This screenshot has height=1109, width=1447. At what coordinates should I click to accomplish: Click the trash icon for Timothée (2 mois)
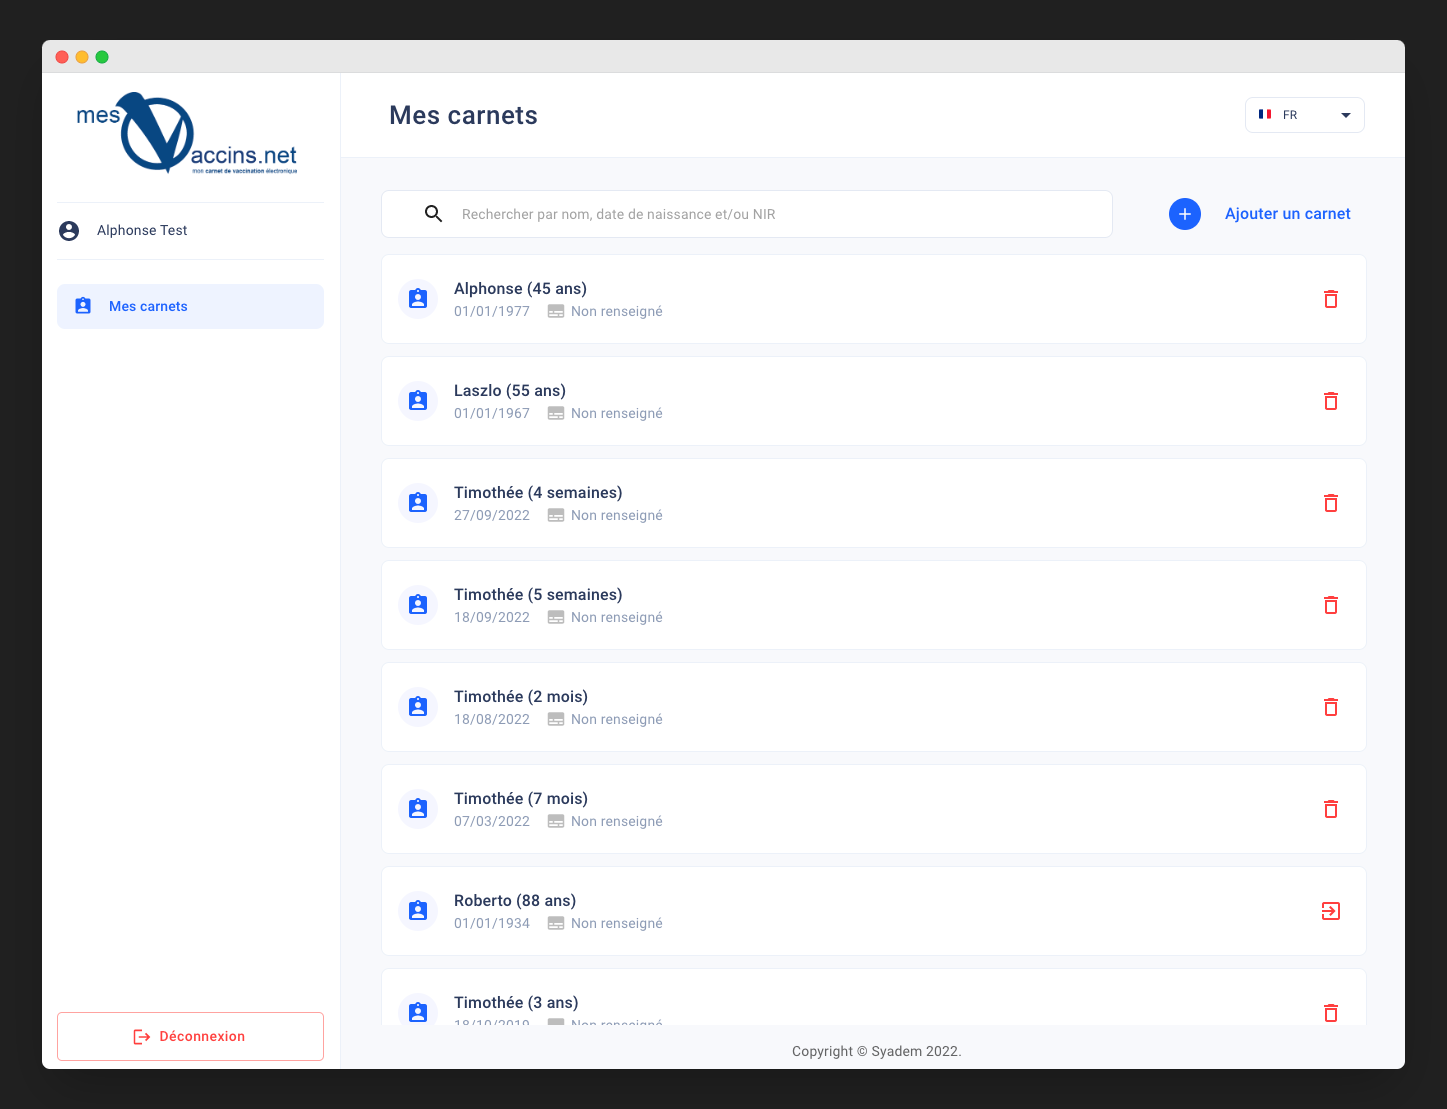pyautogui.click(x=1331, y=707)
